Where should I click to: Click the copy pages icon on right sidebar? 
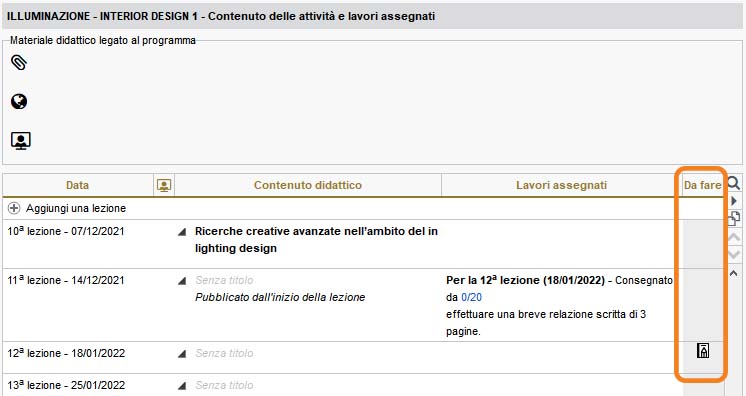[734, 218]
